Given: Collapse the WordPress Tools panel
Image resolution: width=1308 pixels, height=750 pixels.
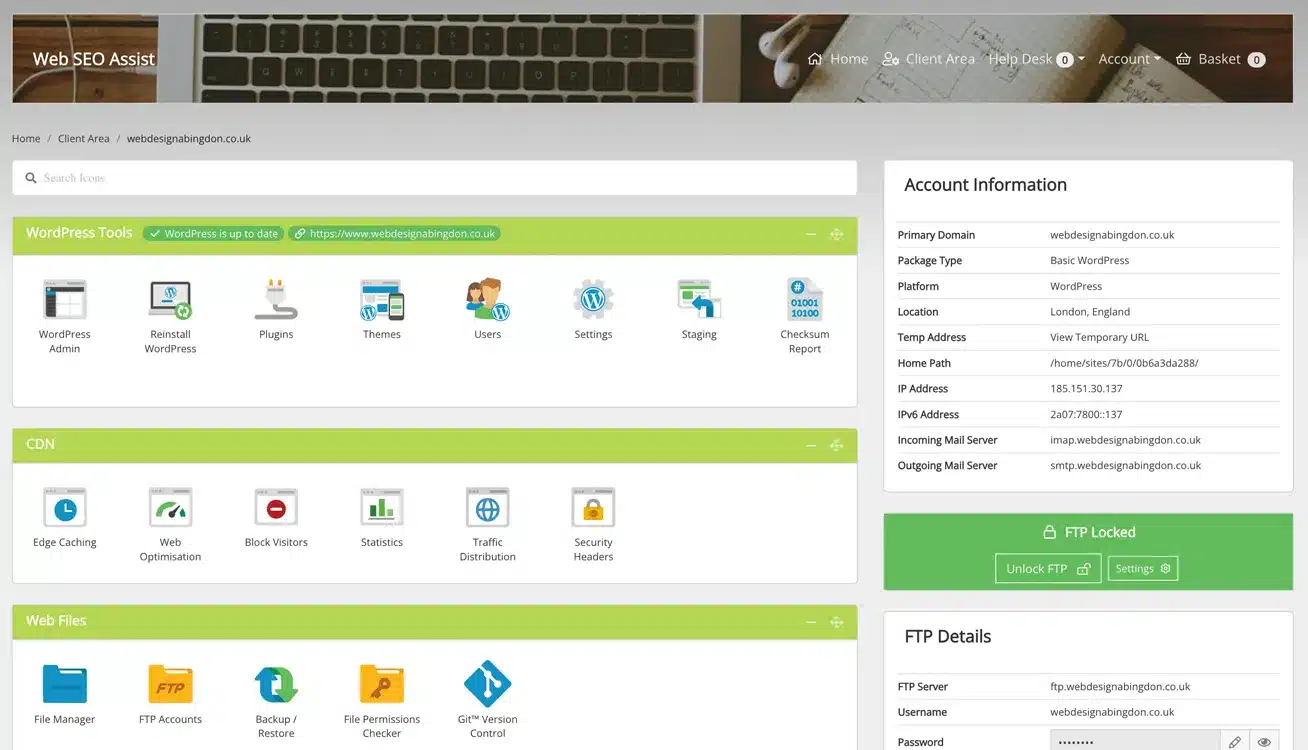Looking at the screenshot, I should click(x=812, y=234).
